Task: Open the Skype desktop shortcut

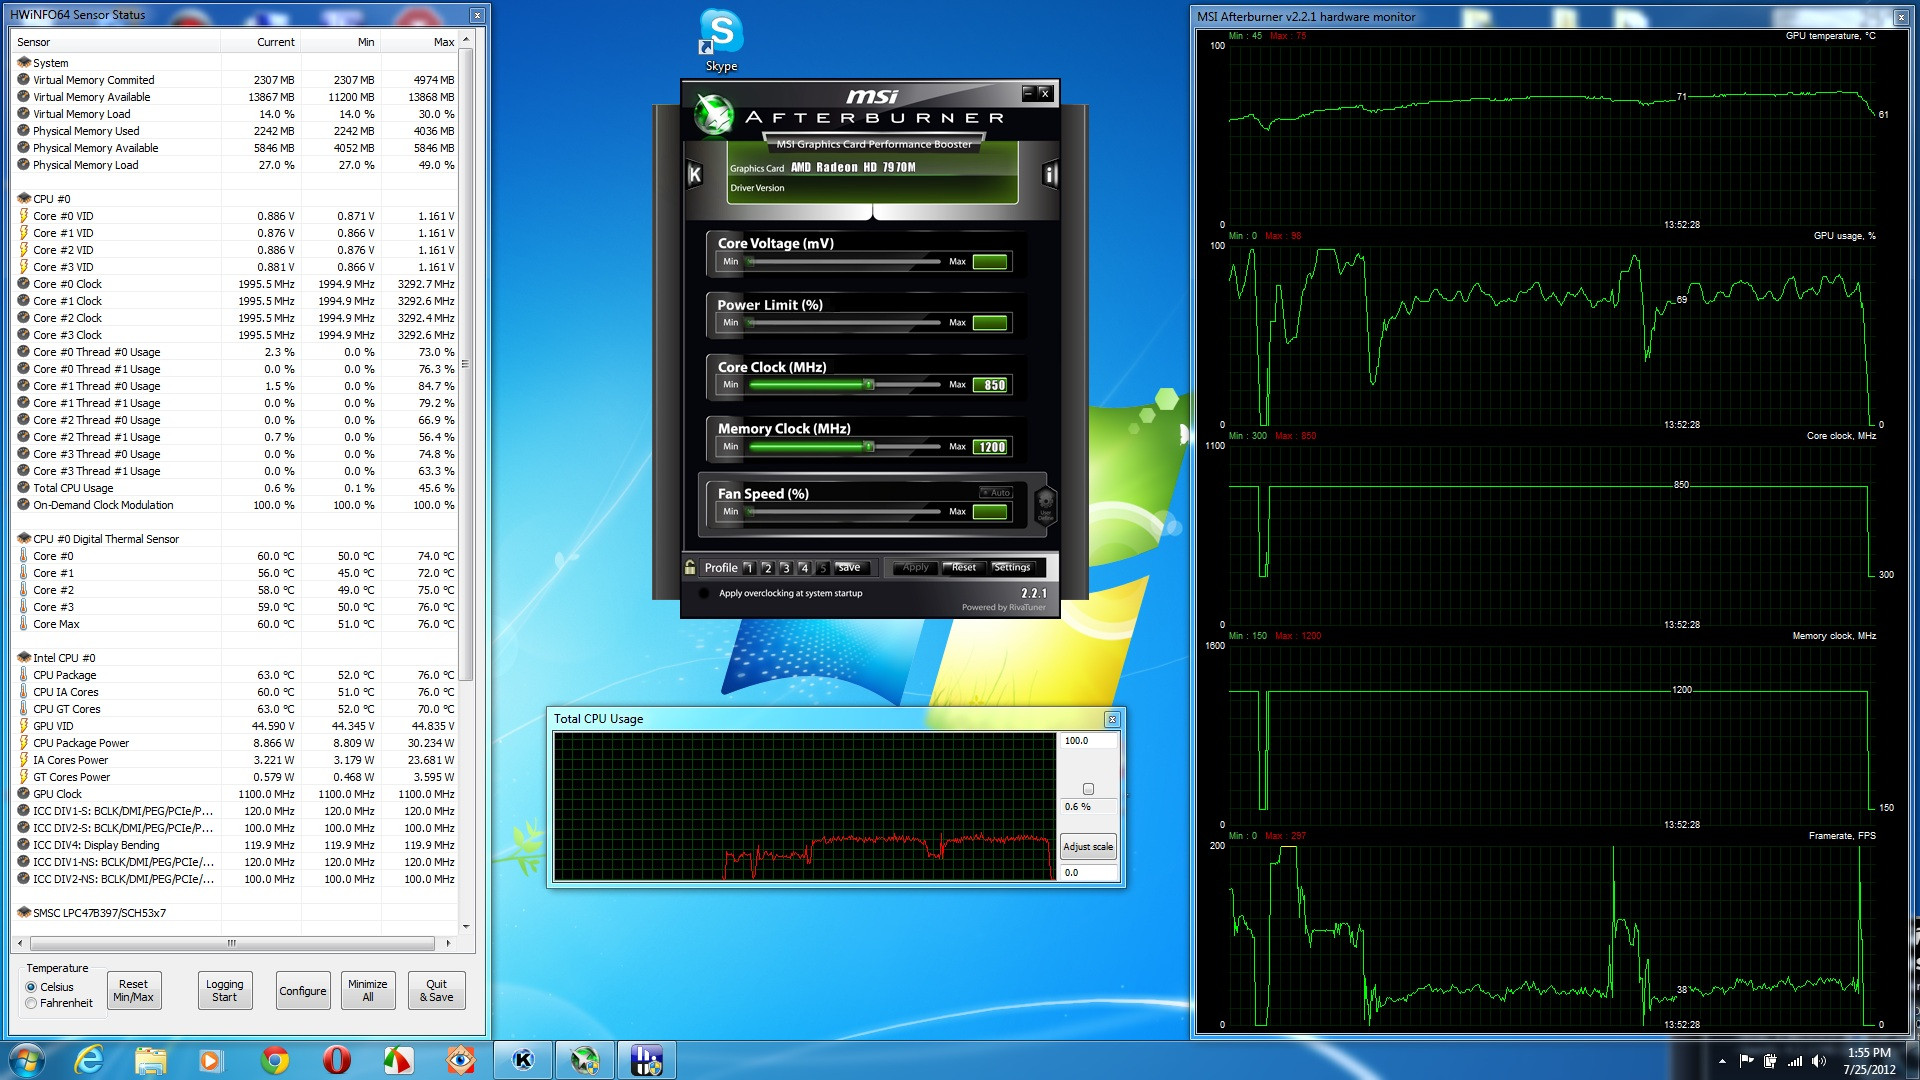Action: pos(721,40)
